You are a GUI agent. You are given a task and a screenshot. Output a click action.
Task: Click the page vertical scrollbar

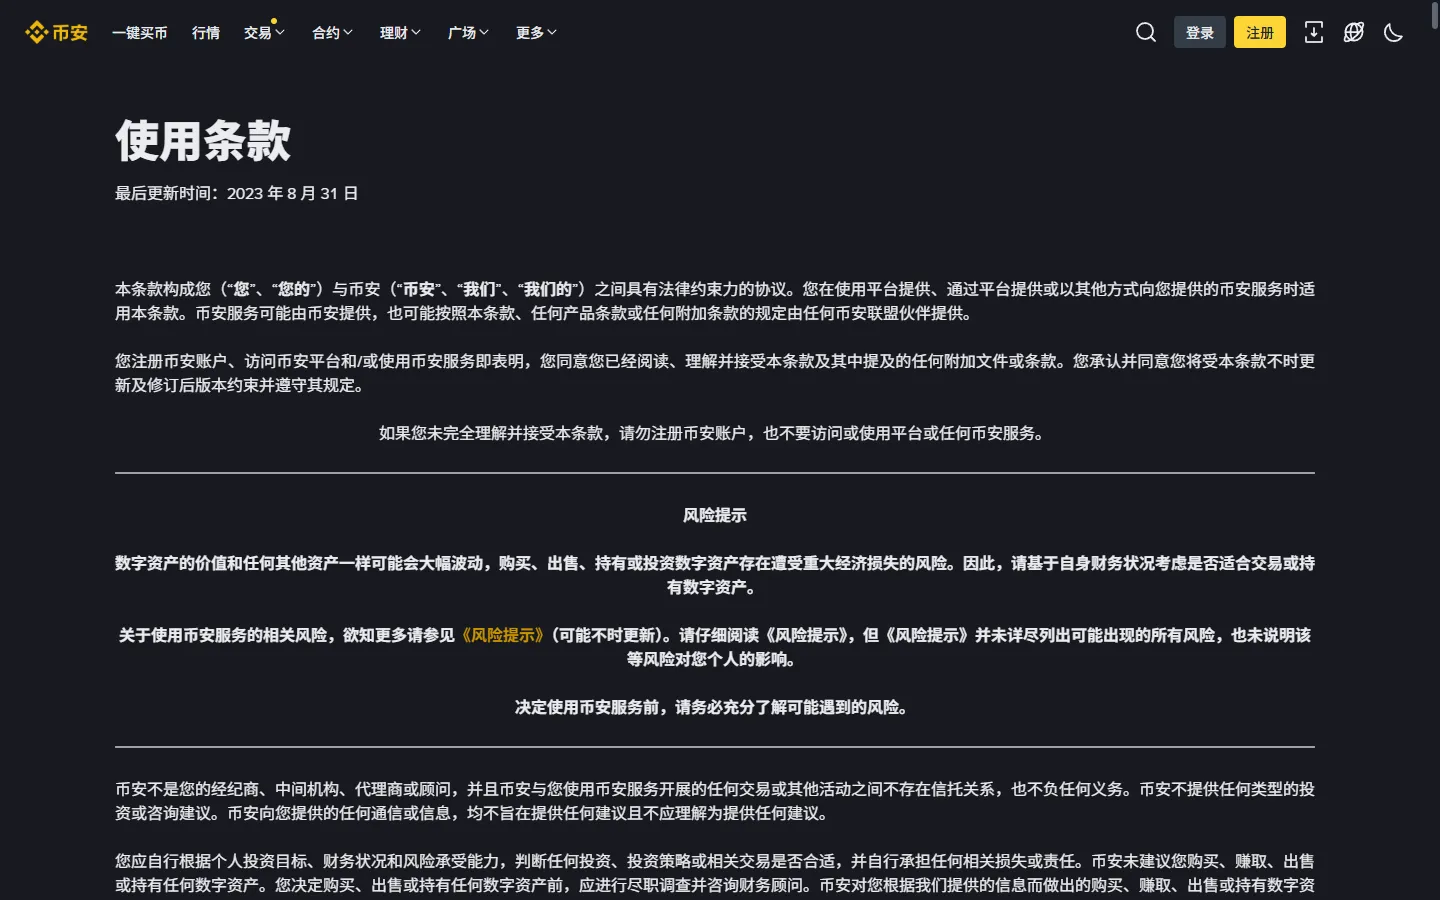(1435, 15)
